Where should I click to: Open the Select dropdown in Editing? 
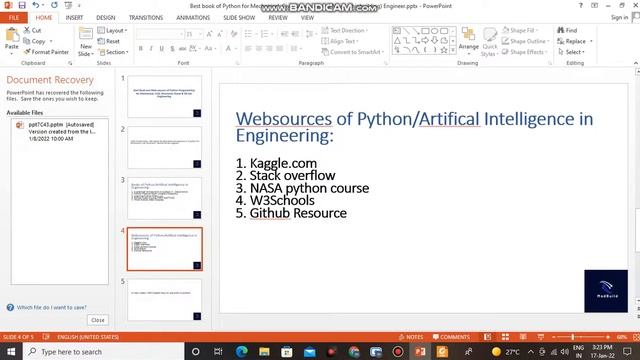point(571,52)
